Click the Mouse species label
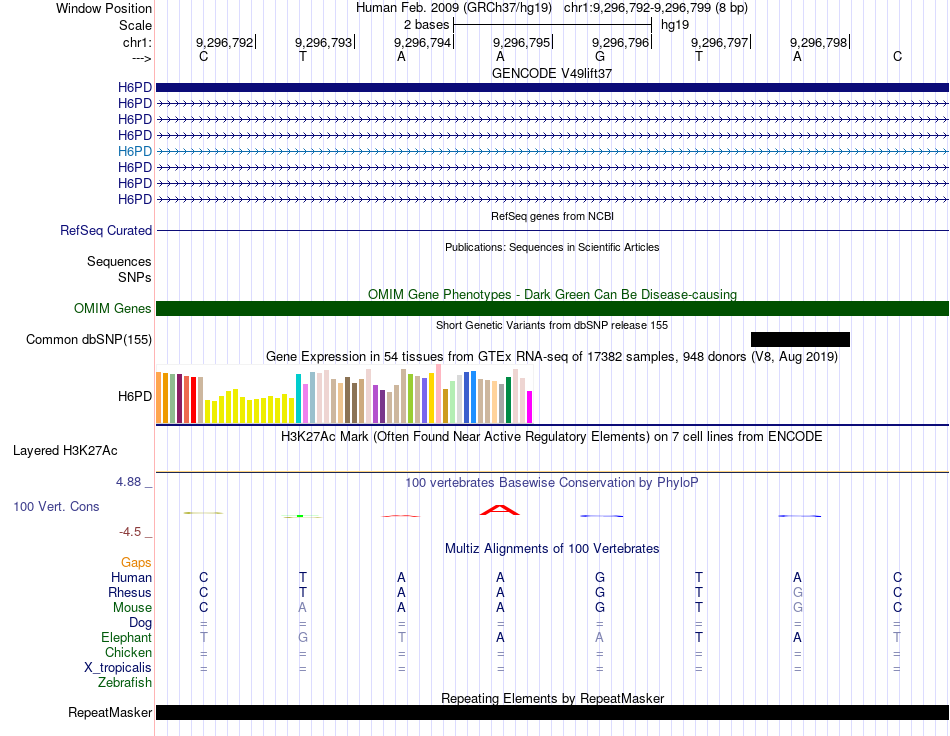This screenshot has height=736, width=950. pyautogui.click(x=132, y=608)
